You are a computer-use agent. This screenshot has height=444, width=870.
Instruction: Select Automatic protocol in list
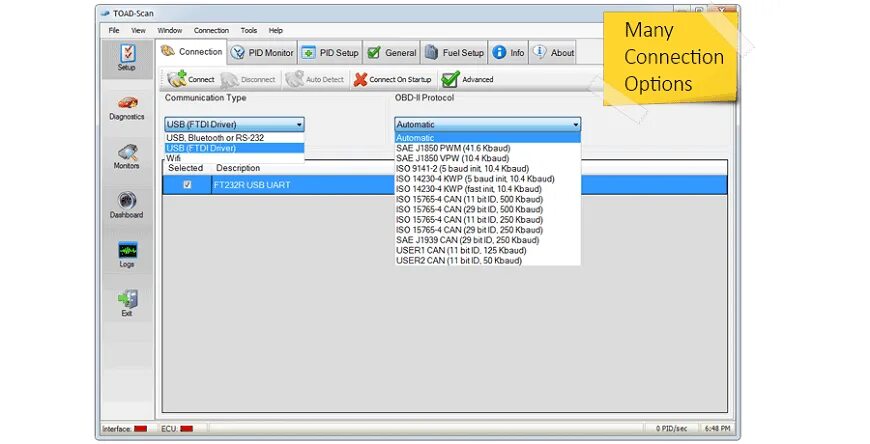tap(488, 138)
